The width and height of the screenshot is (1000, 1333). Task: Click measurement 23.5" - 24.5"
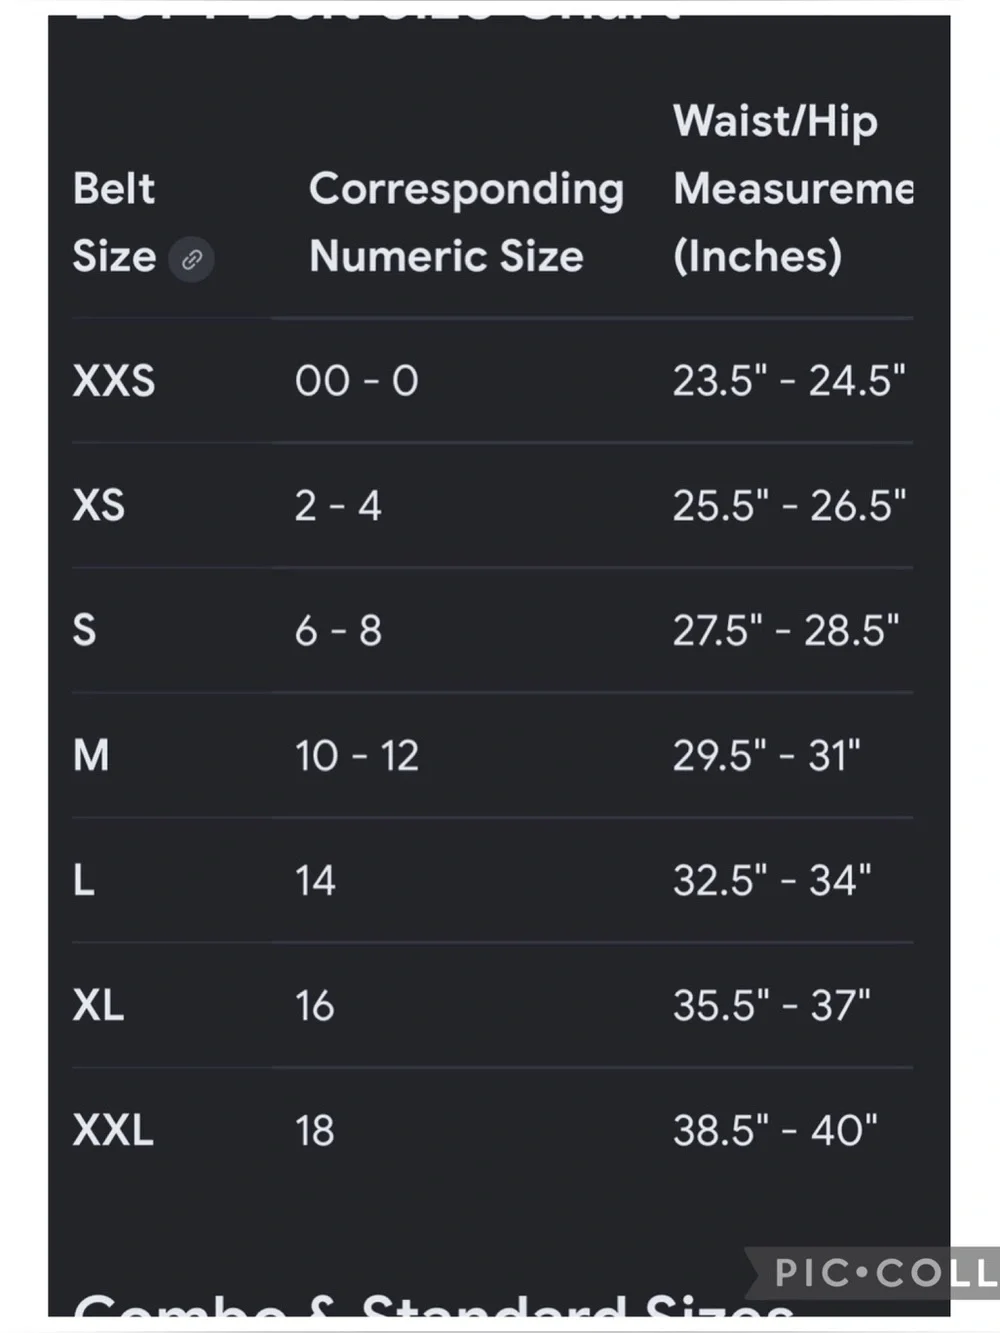pyautogui.click(x=789, y=381)
